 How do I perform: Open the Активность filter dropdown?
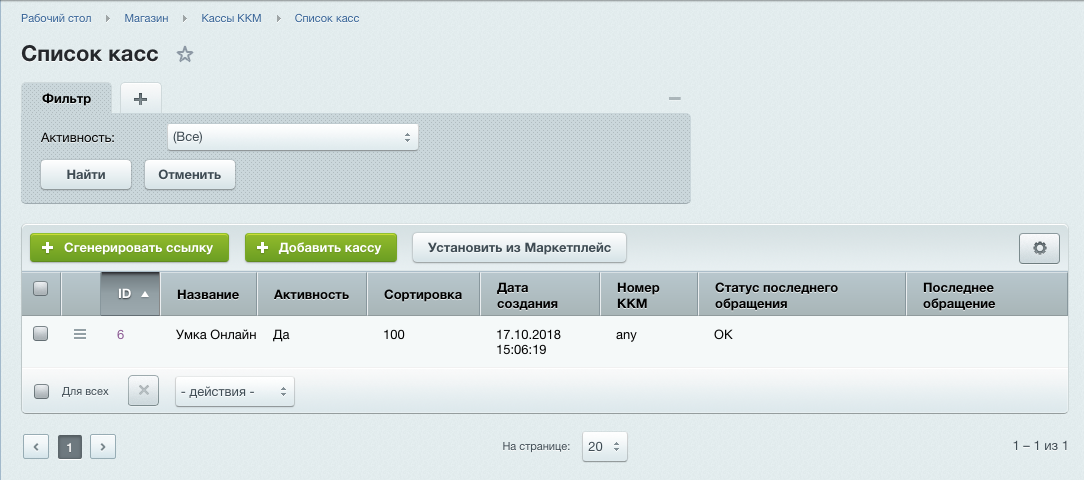(292, 137)
